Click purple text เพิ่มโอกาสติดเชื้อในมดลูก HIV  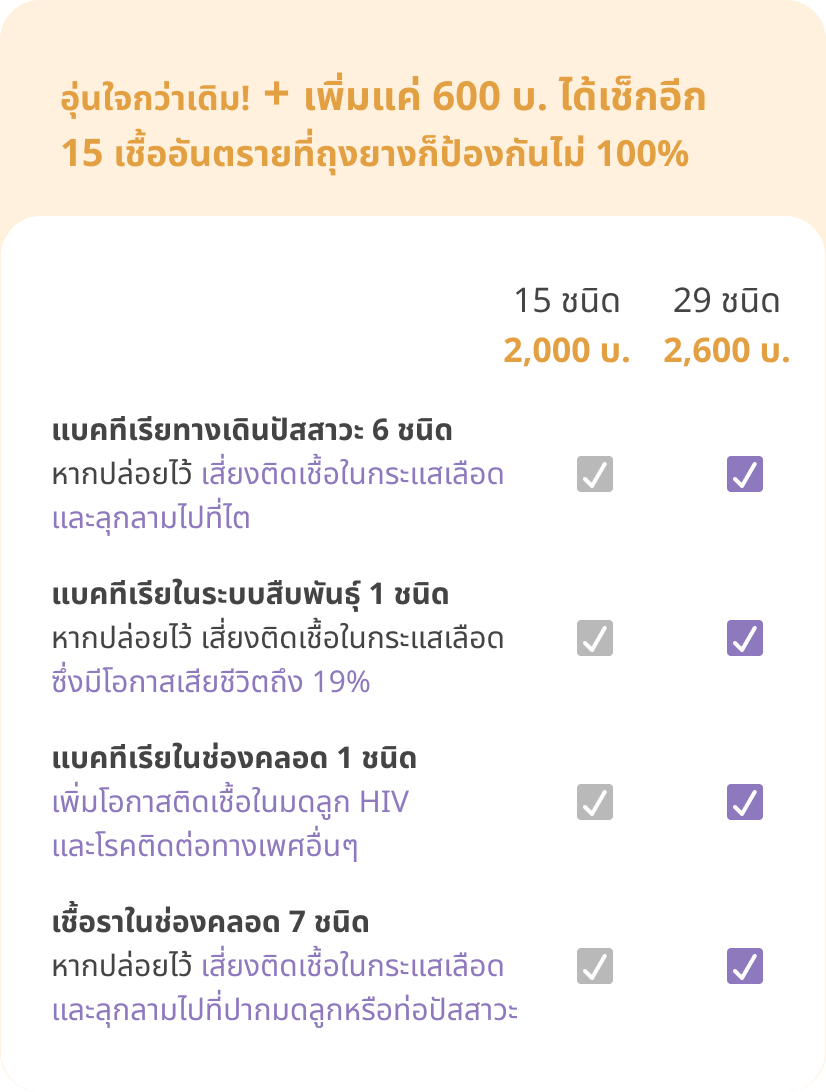(x=230, y=802)
